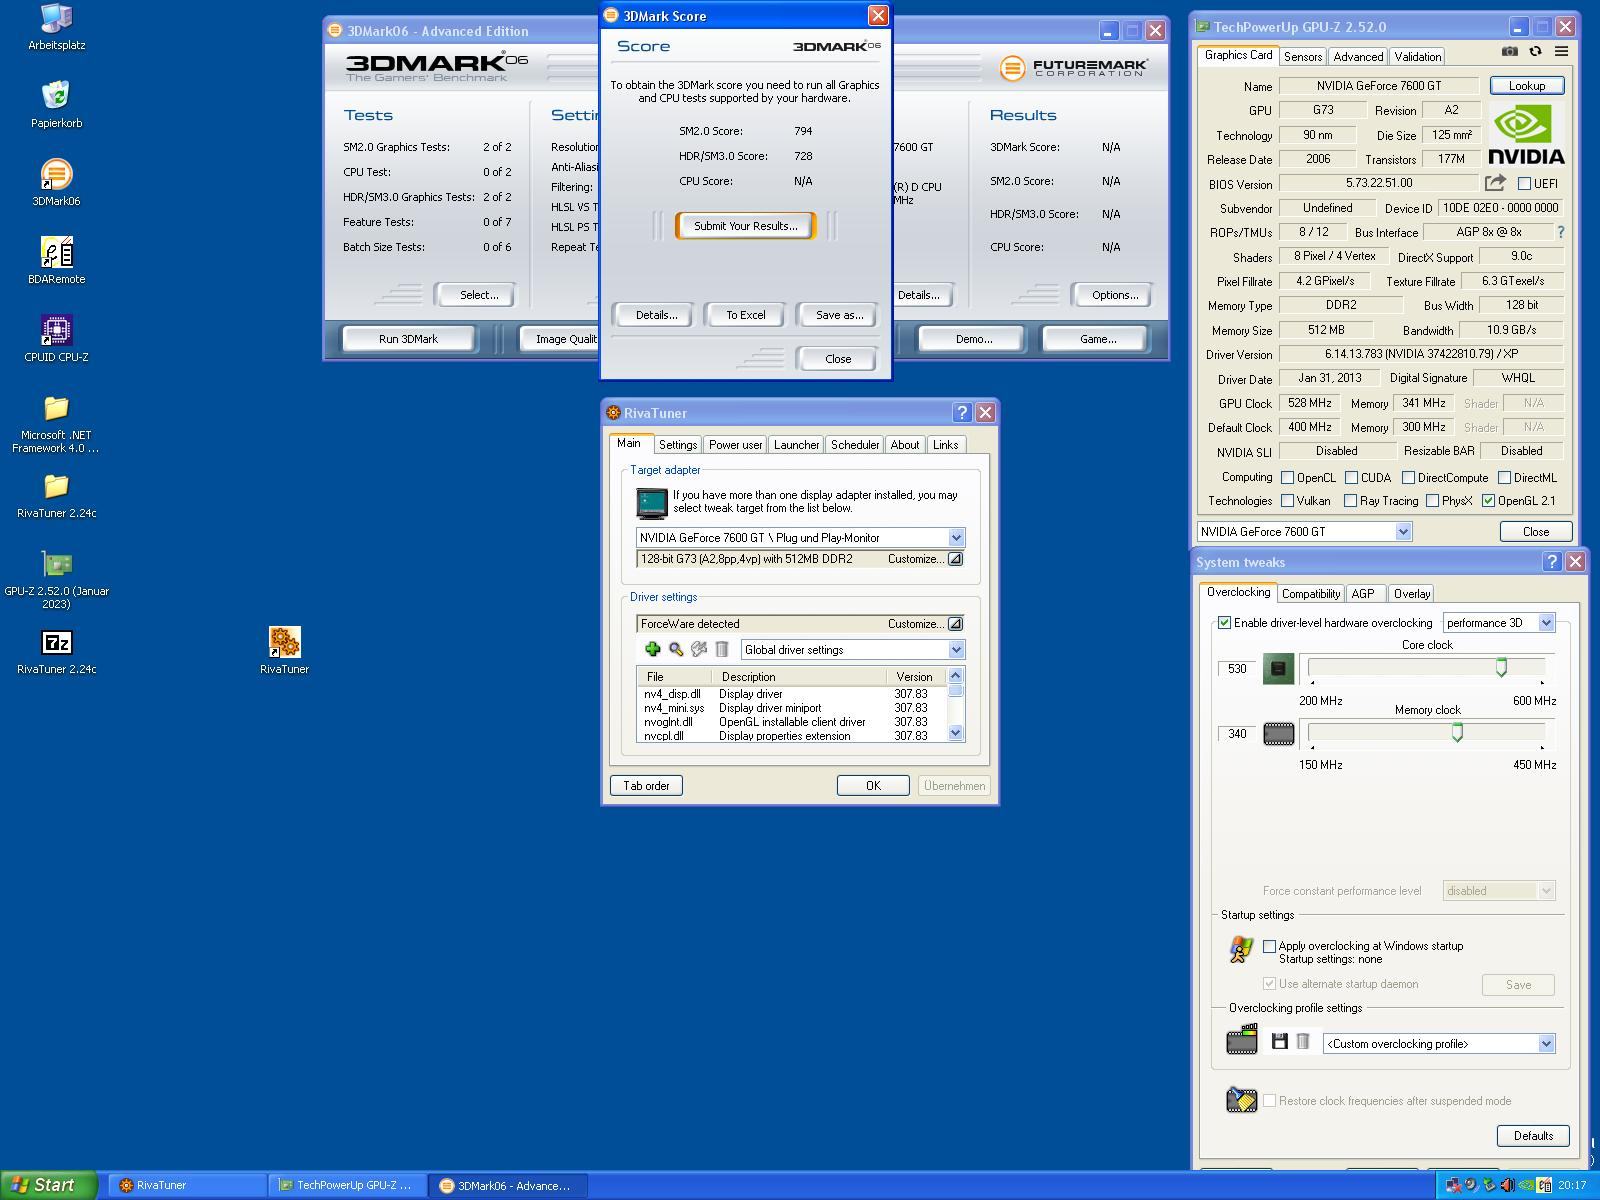
Task: Click Run 3DMark button
Action: [x=408, y=339]
